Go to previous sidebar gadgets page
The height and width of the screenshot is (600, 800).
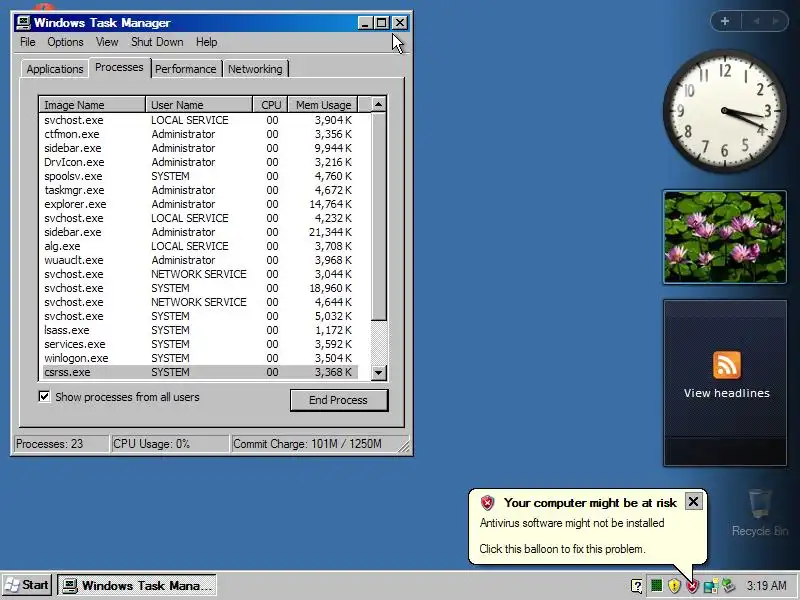pos(756,21)
